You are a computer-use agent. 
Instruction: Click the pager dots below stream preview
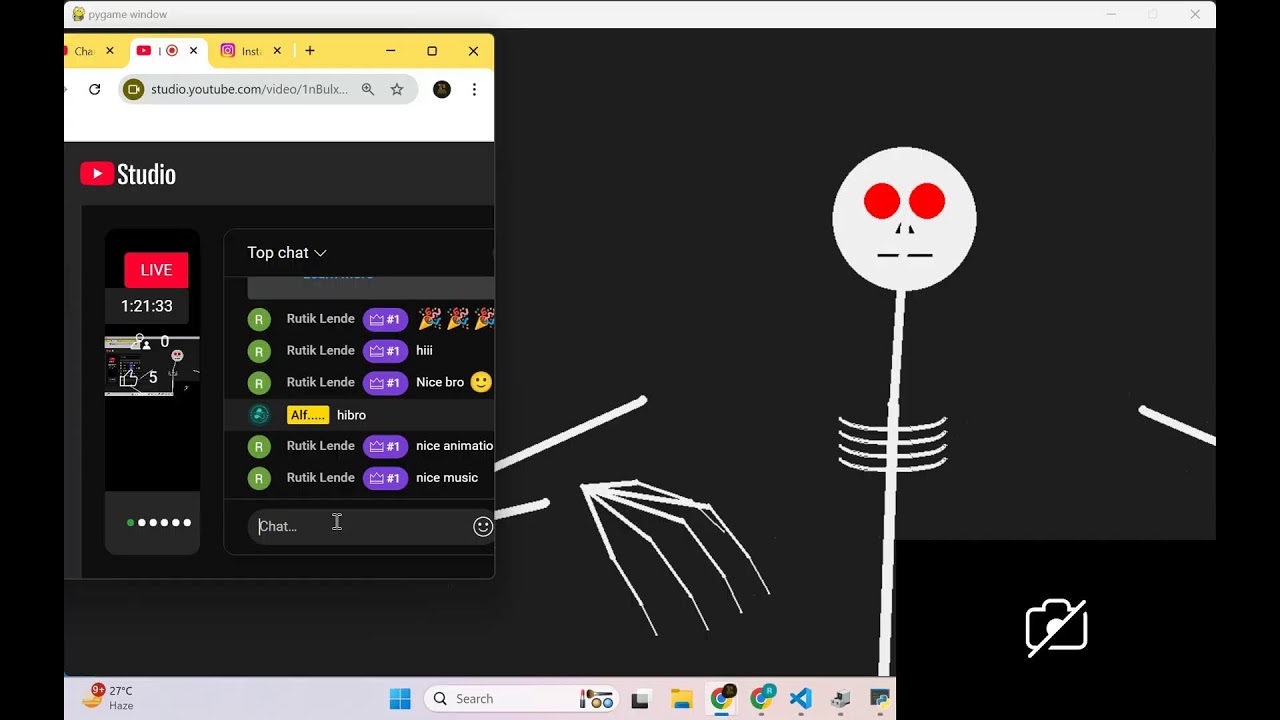(159, 522)
